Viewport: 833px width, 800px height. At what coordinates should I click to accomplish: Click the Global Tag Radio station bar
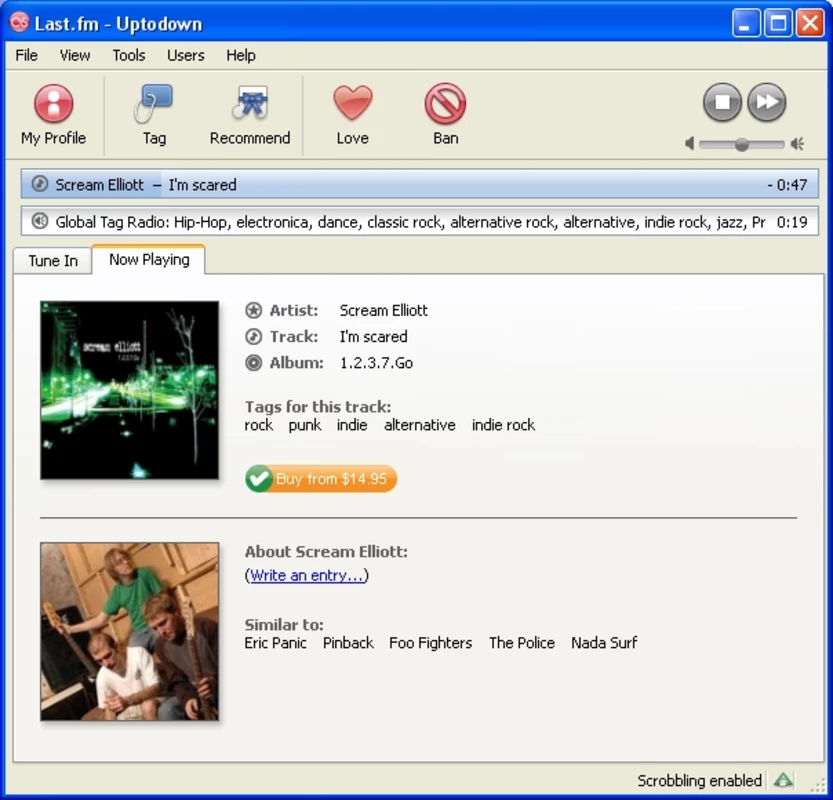(x=420, y=222)
